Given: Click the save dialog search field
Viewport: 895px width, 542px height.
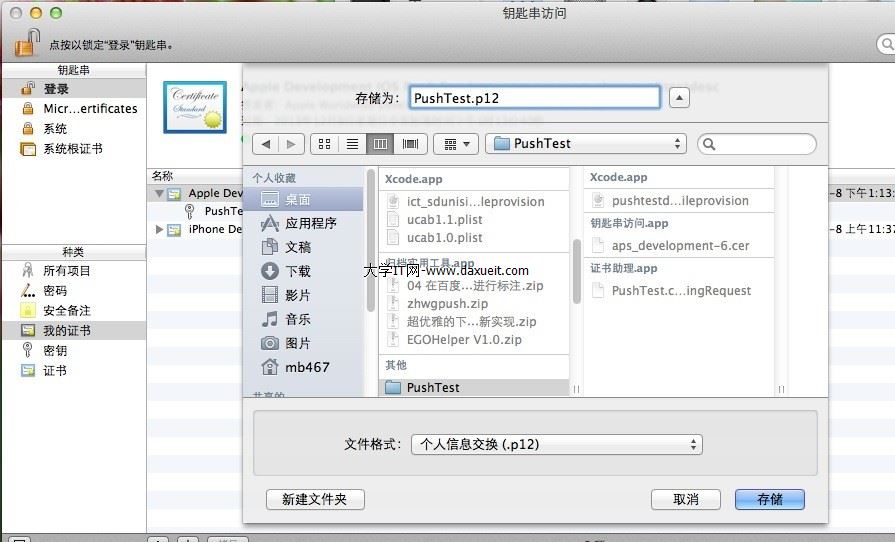Looking at the screenshot, I should pyautogui.click(x=757, y=144).
